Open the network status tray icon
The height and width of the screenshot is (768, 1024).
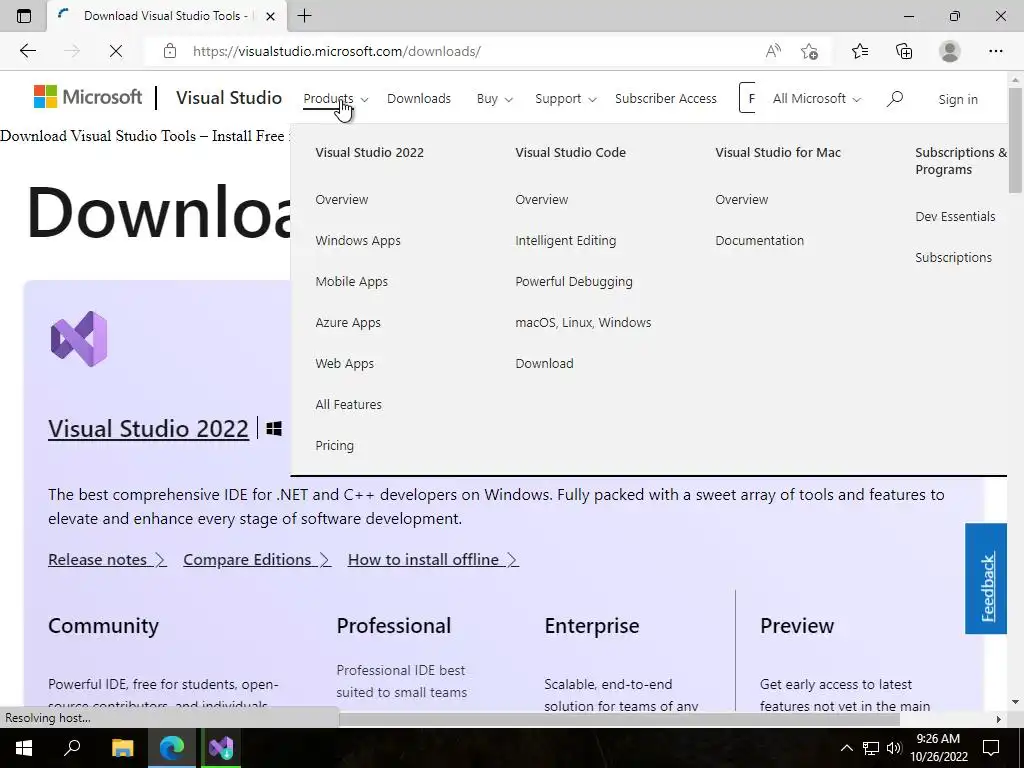(871, 748)
